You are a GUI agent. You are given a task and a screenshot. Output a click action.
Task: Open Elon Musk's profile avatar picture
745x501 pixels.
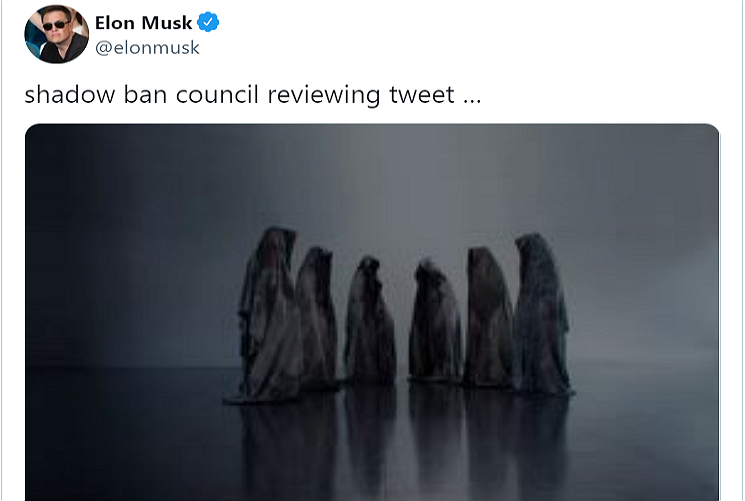click(56, 34)
